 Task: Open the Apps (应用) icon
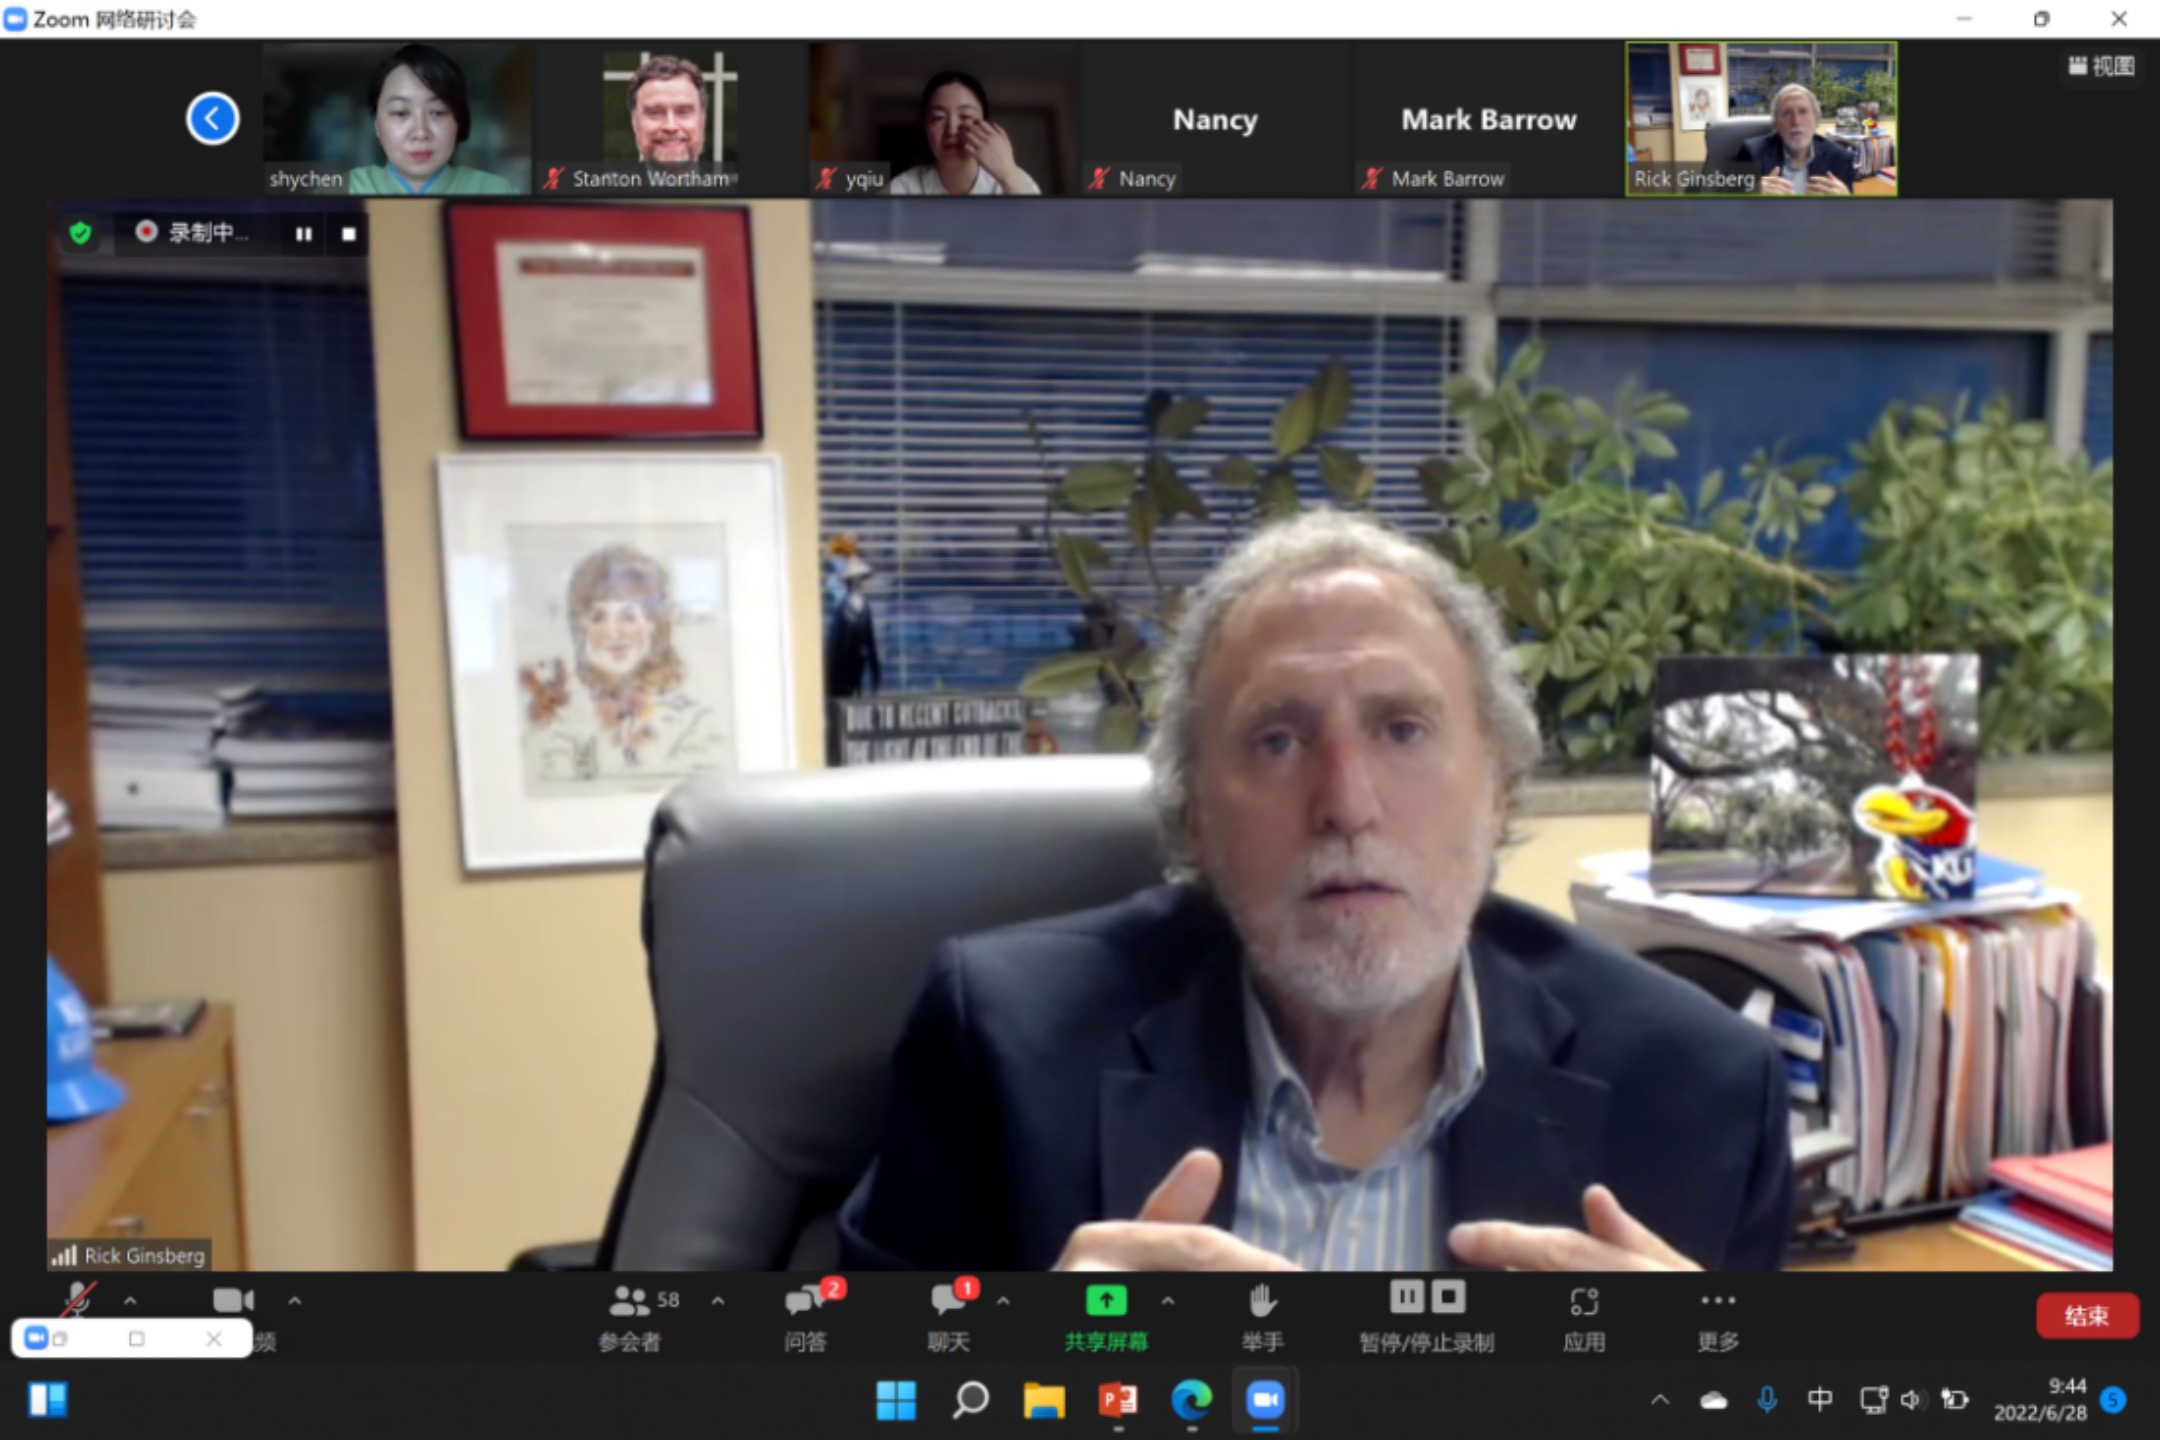coord(1584,1301)
